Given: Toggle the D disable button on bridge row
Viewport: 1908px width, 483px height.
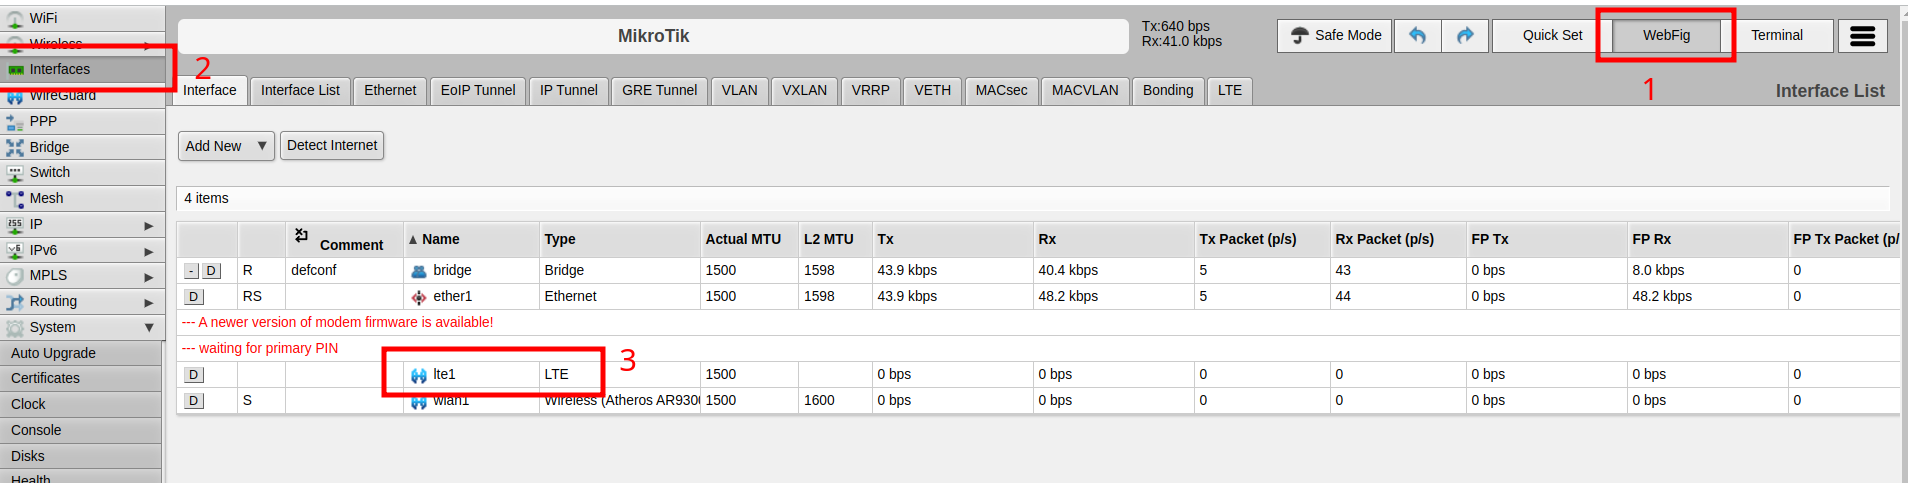Looking at the screenshot, I should [x=211, y=271].
